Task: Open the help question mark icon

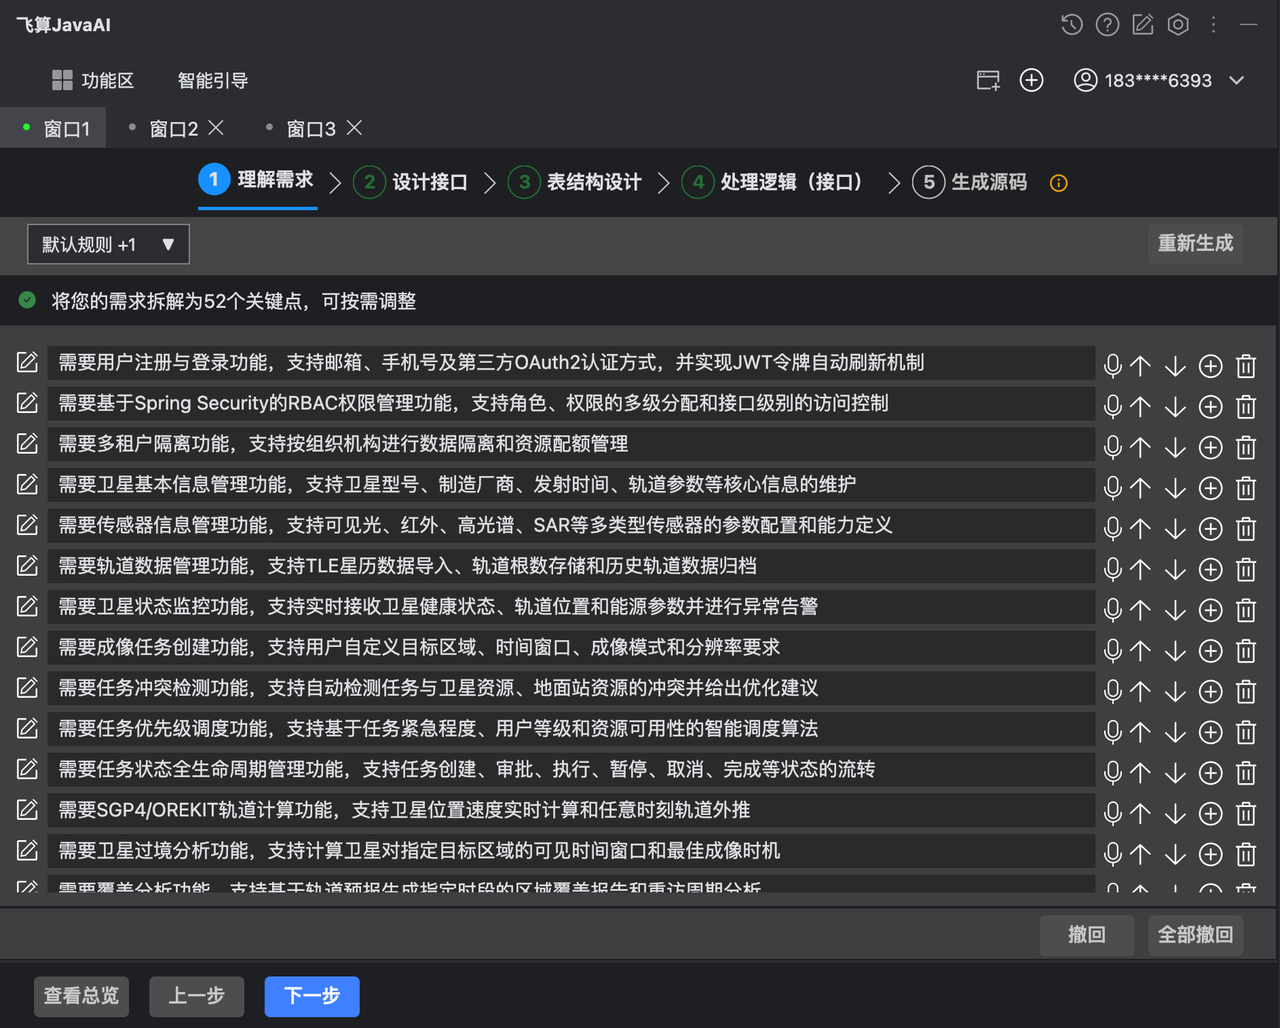Action: (1107, 25)
